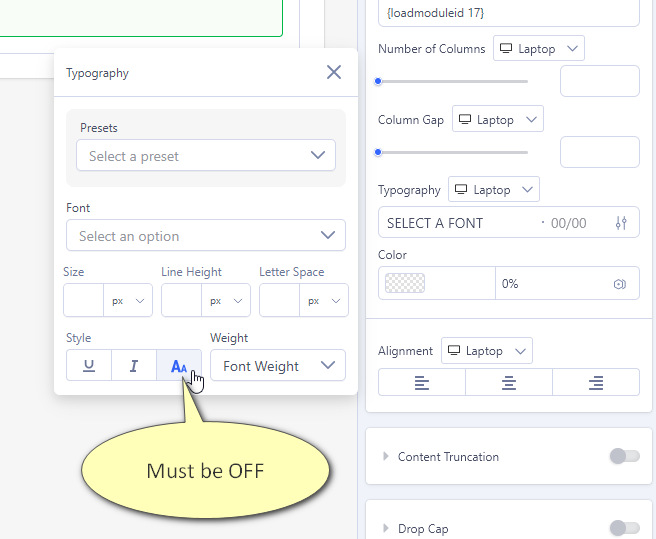Screen dimensions: 656x539
Task: Toggle the italic style icon
Action: pos(134,366)
